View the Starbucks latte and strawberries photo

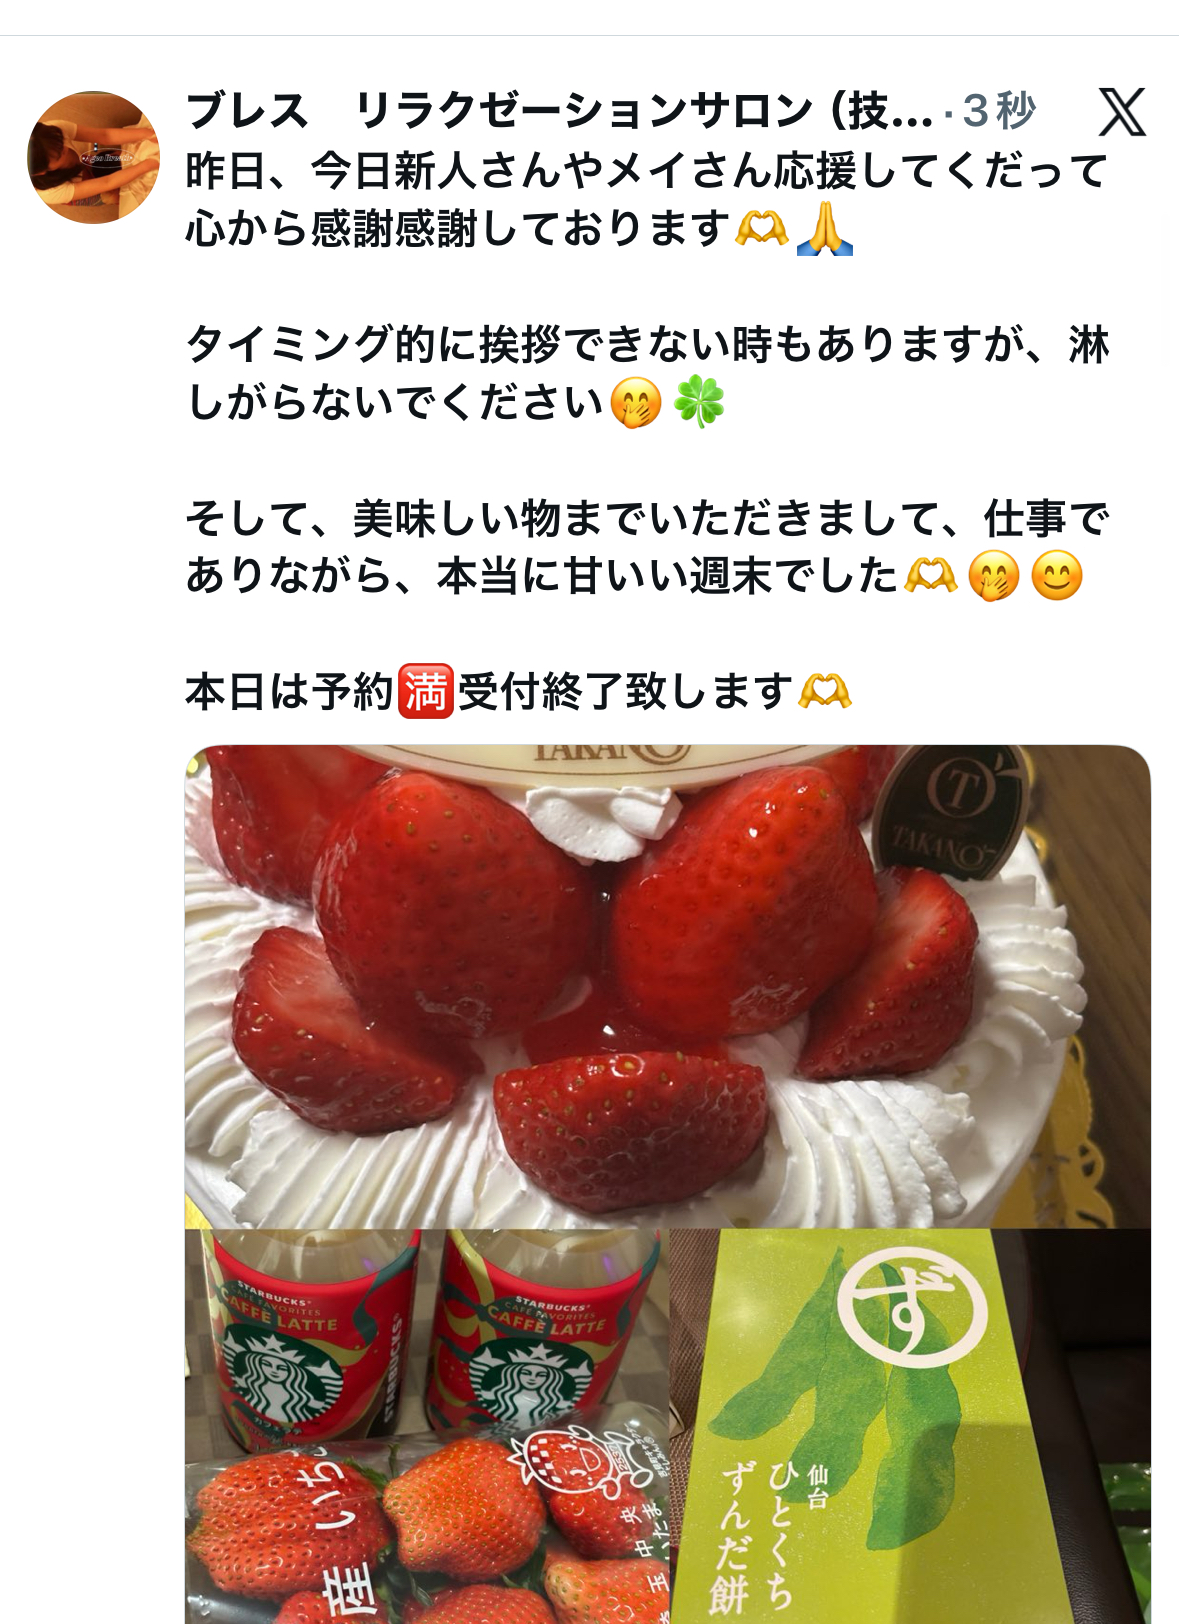coord(427,1427)
